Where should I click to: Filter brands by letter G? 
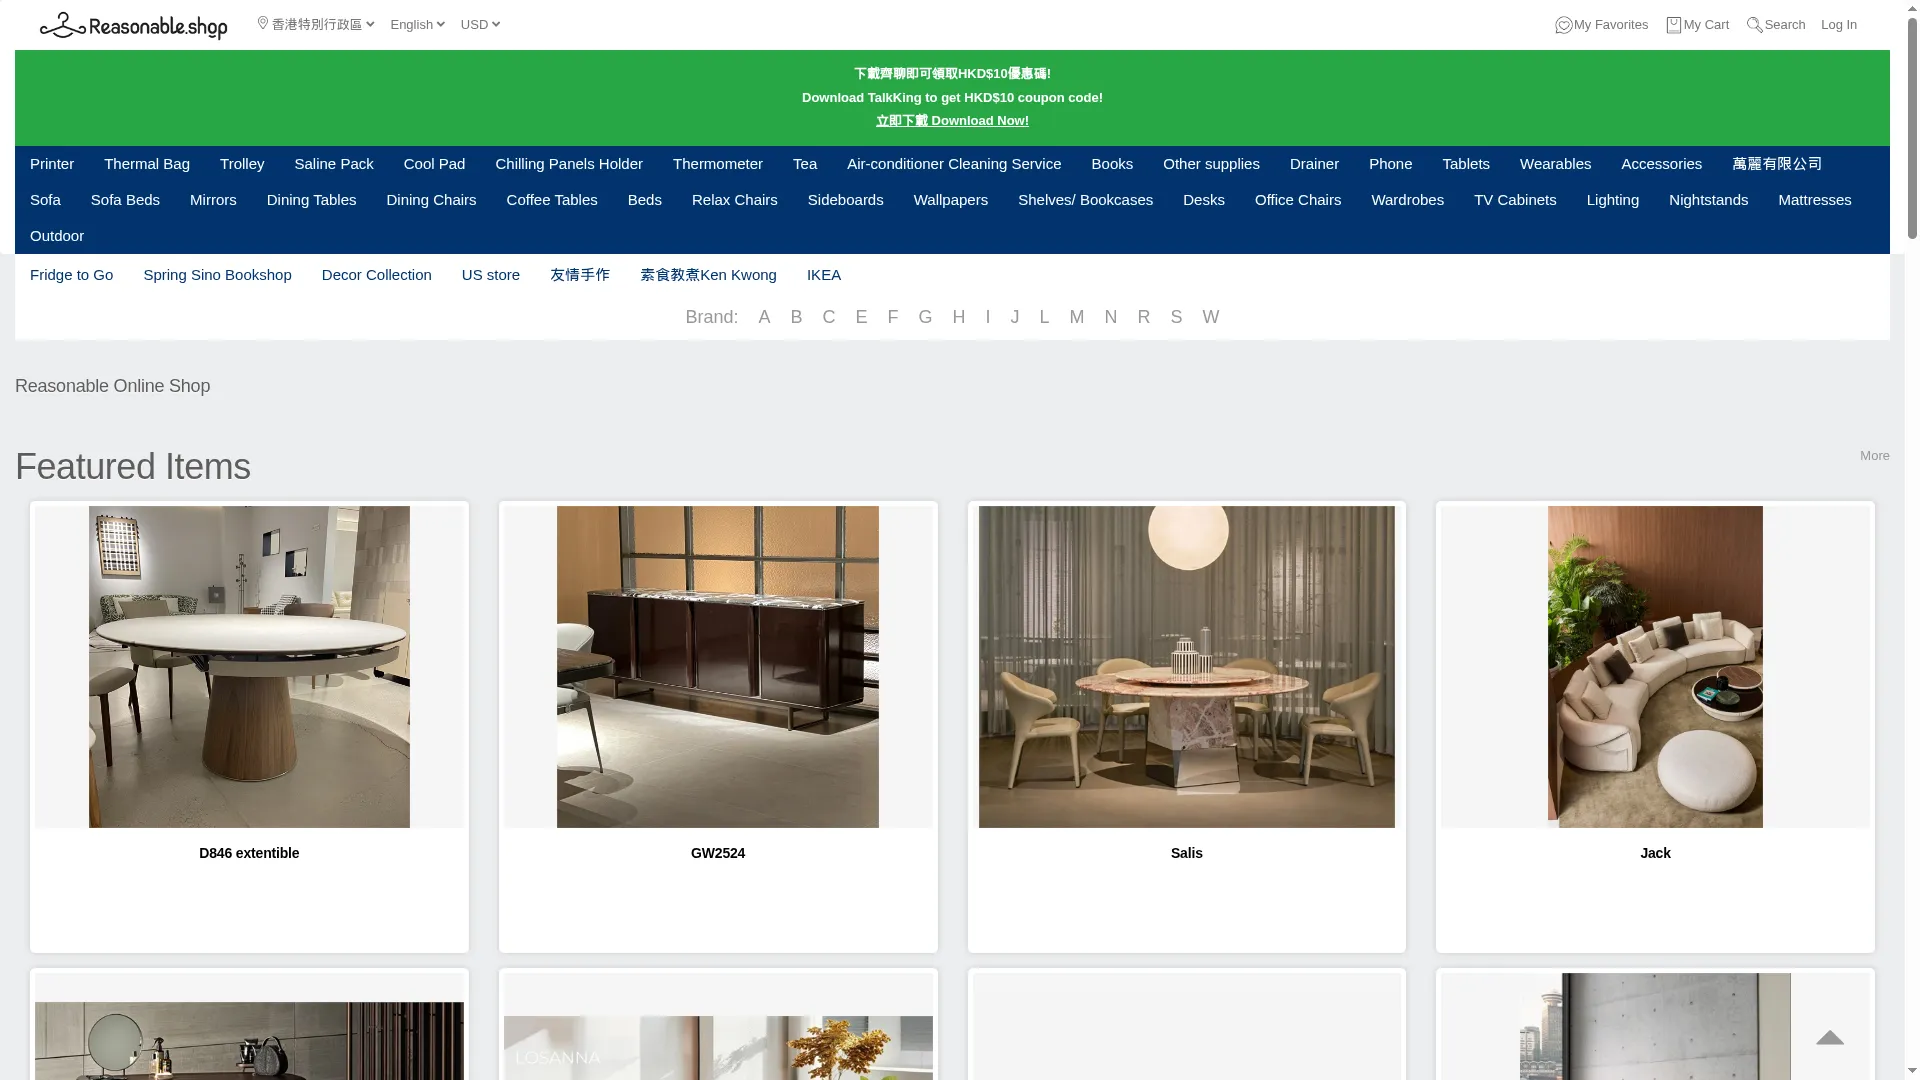coord(925,317)
